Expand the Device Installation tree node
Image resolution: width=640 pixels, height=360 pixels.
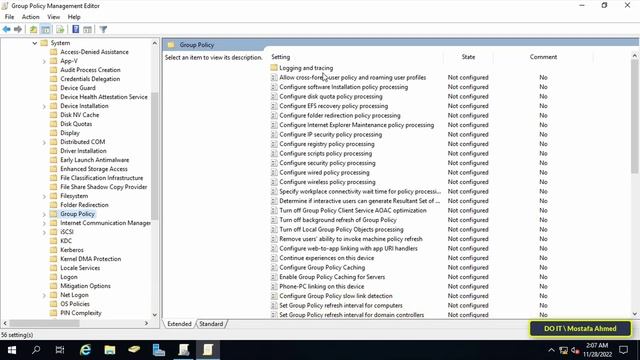pos(44,106)
